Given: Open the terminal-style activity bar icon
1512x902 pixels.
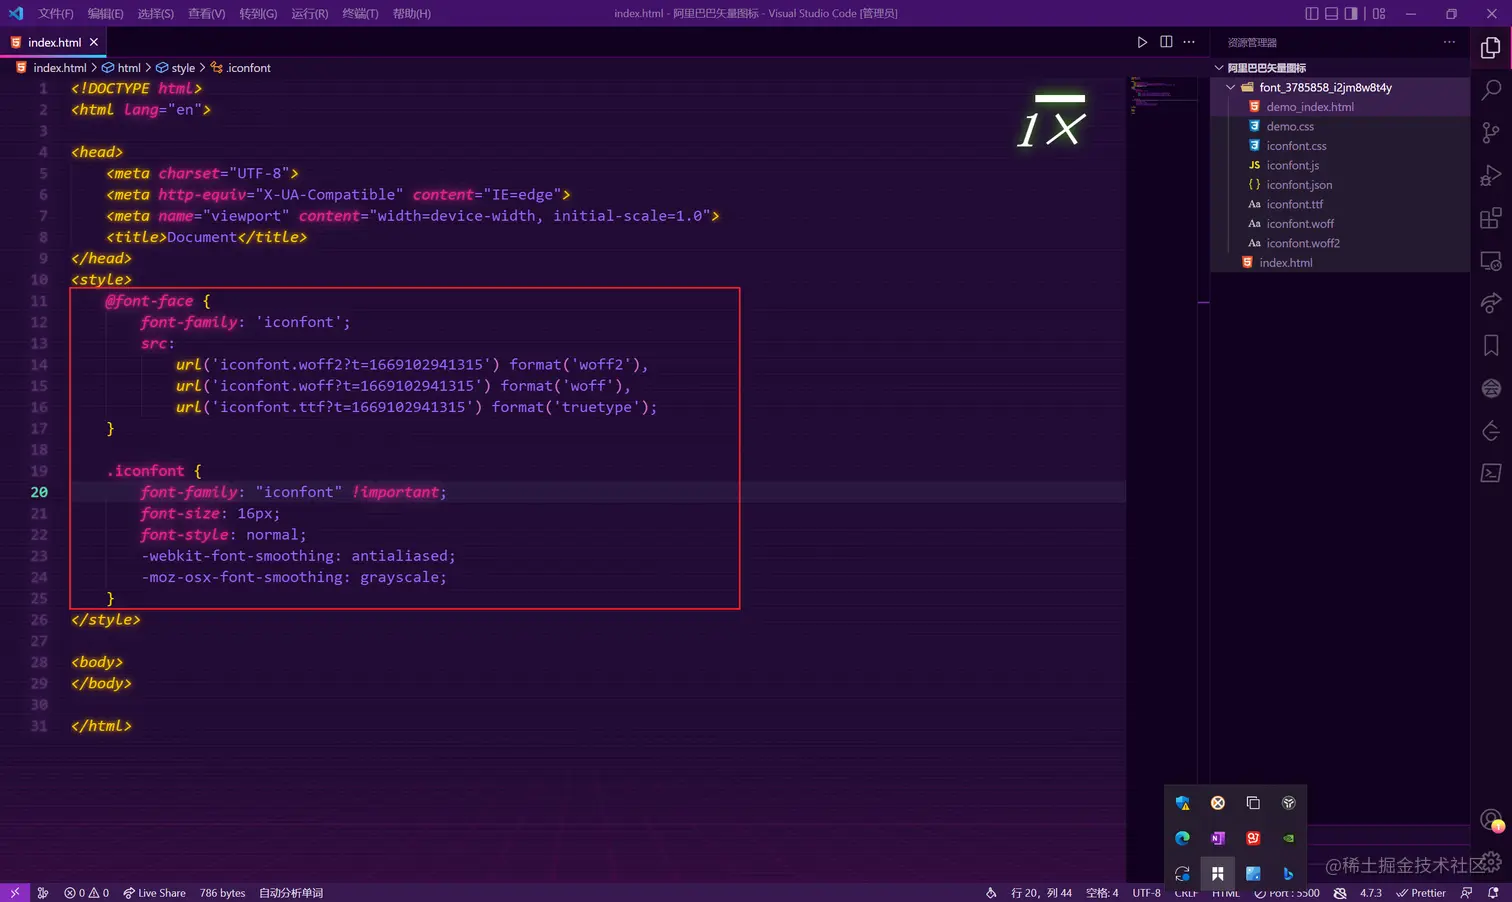Looking at the screenshot, I should [x=1490, y=473].
